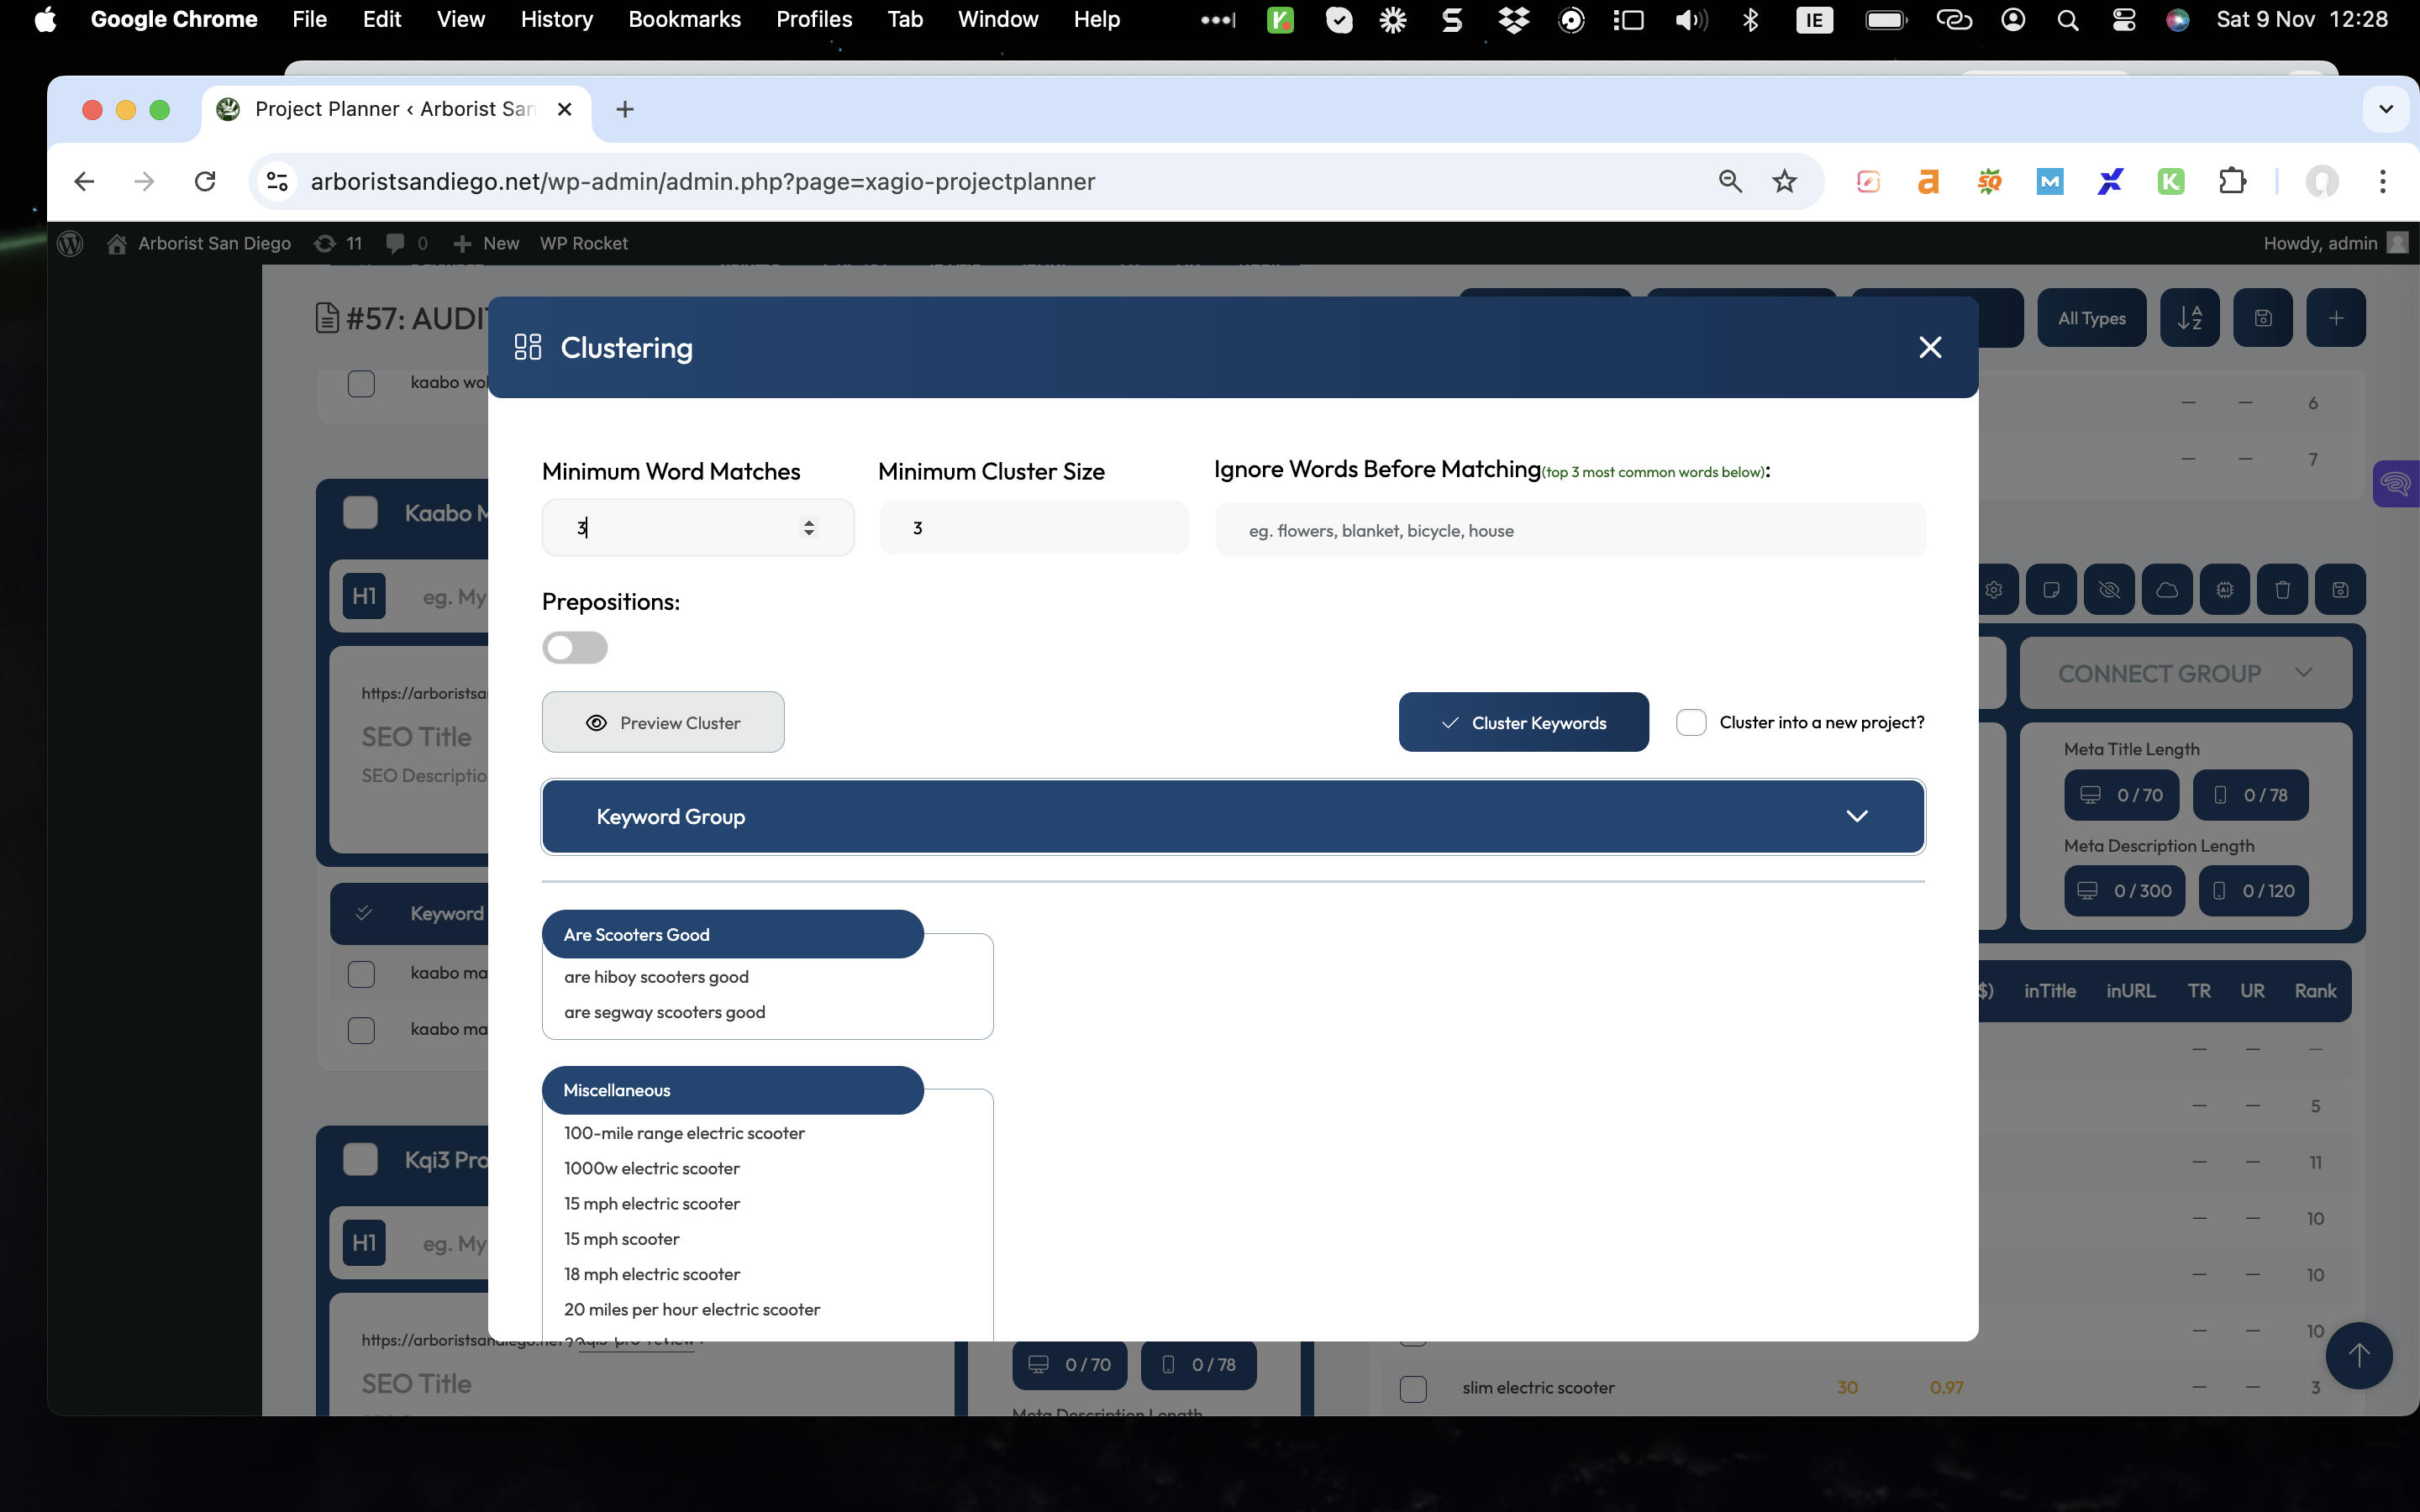Open Chrome extensions puzzle icon
This screenshot has width=2420, height=1512.
pos(2232,181)
